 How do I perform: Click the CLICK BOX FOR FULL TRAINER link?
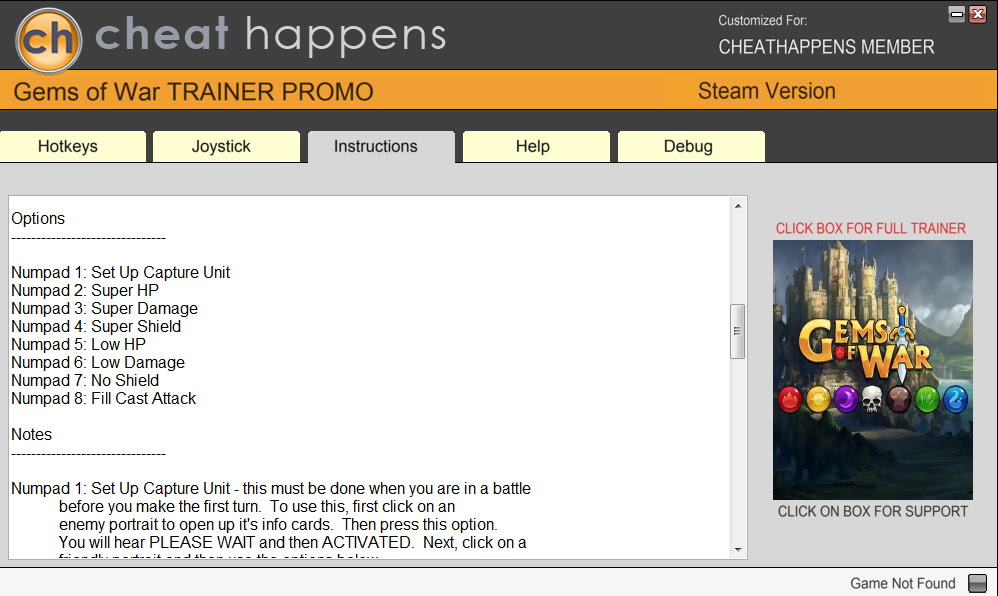pyautogui.click(x=870, y=228)
